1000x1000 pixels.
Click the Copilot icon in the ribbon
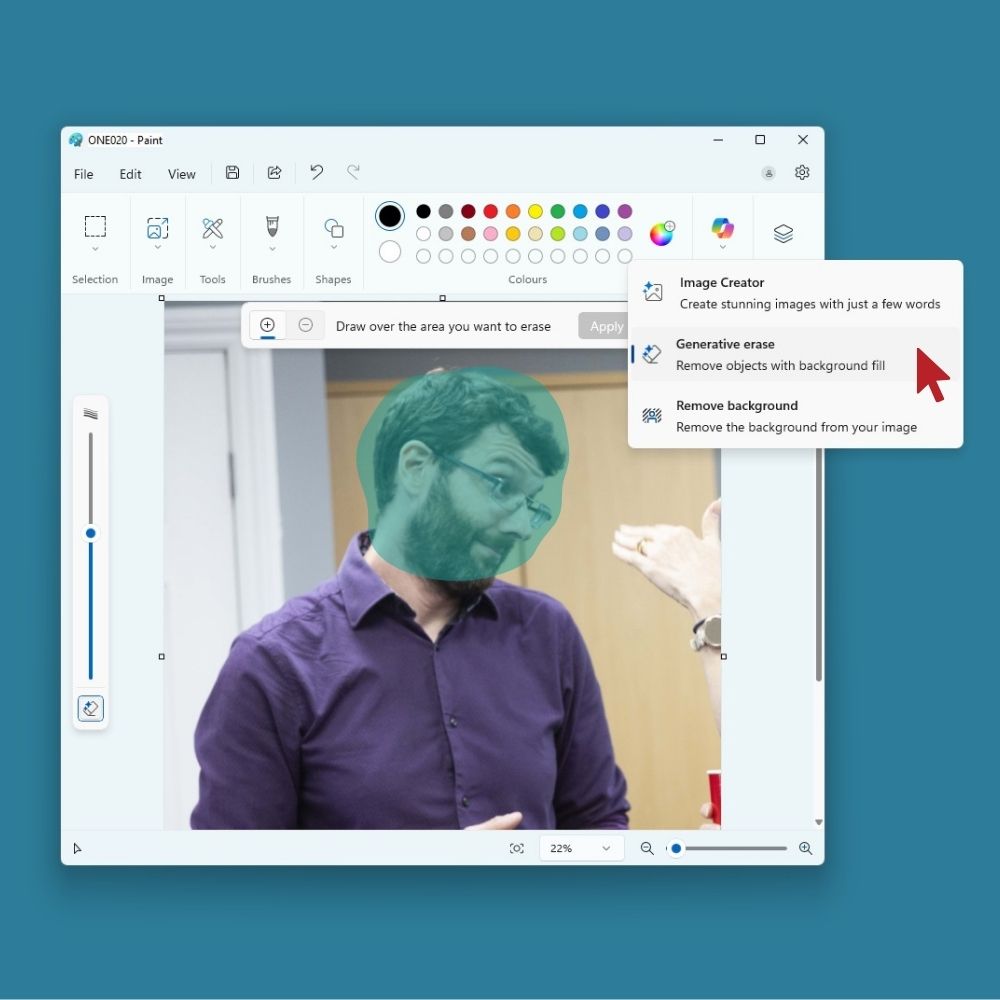[x=722, y=229]
